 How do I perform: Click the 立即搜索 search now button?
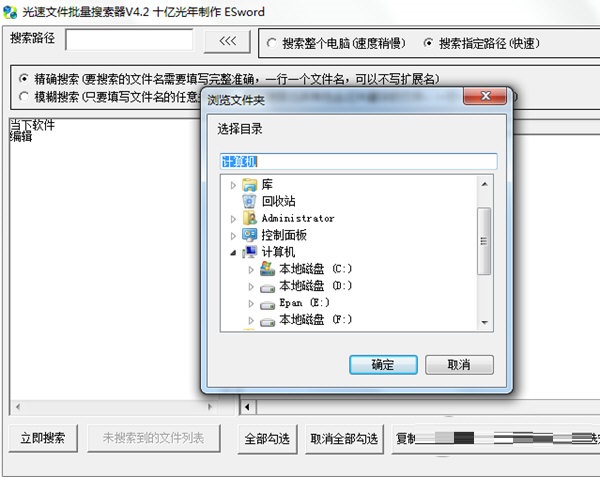click(43, 438)
